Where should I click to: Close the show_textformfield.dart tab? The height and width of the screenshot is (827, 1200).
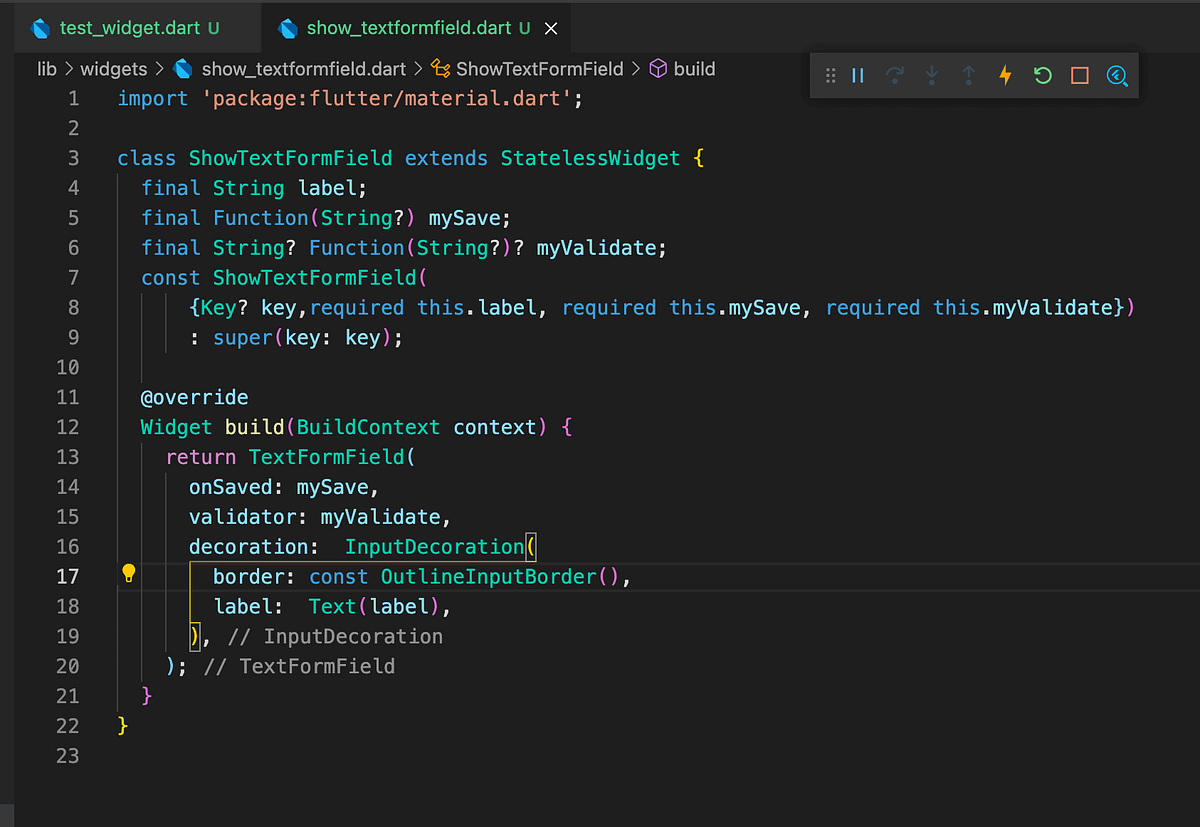pyautogui.click(x=551, y=28)
